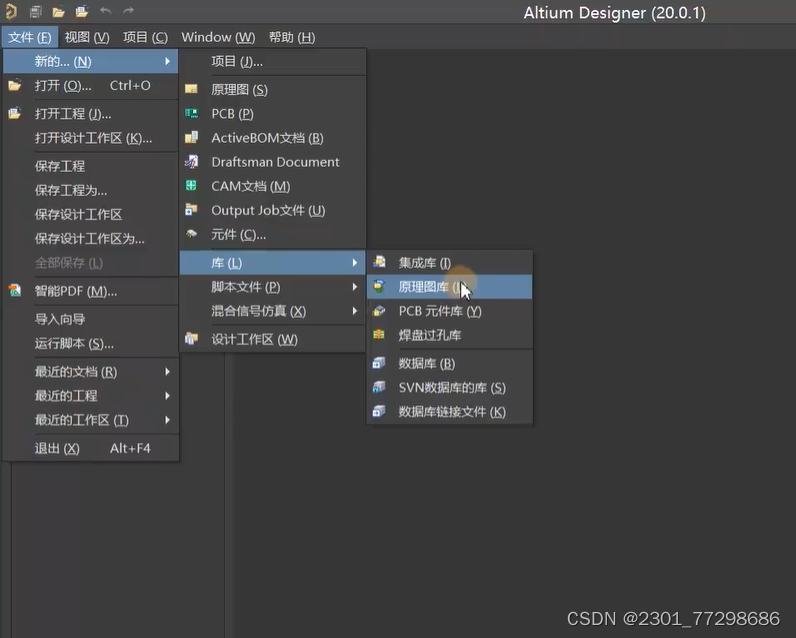
Task: Click the open folder toolbar icon
Action: click(x=58, y=11)
